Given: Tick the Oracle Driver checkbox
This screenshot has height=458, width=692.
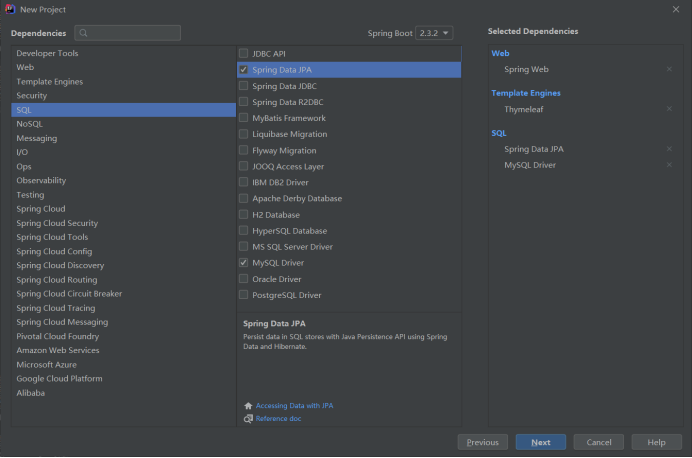Looking at the screenshot, I should pos(243,279).
